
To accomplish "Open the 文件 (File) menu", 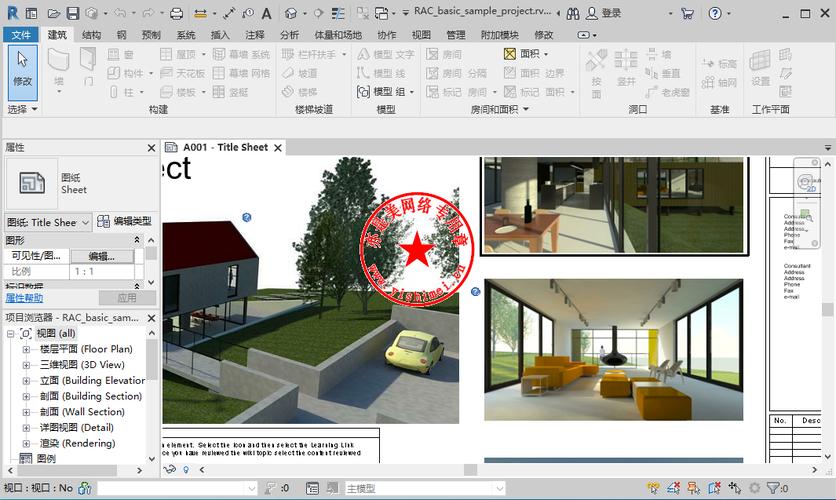I will (22, 34).
